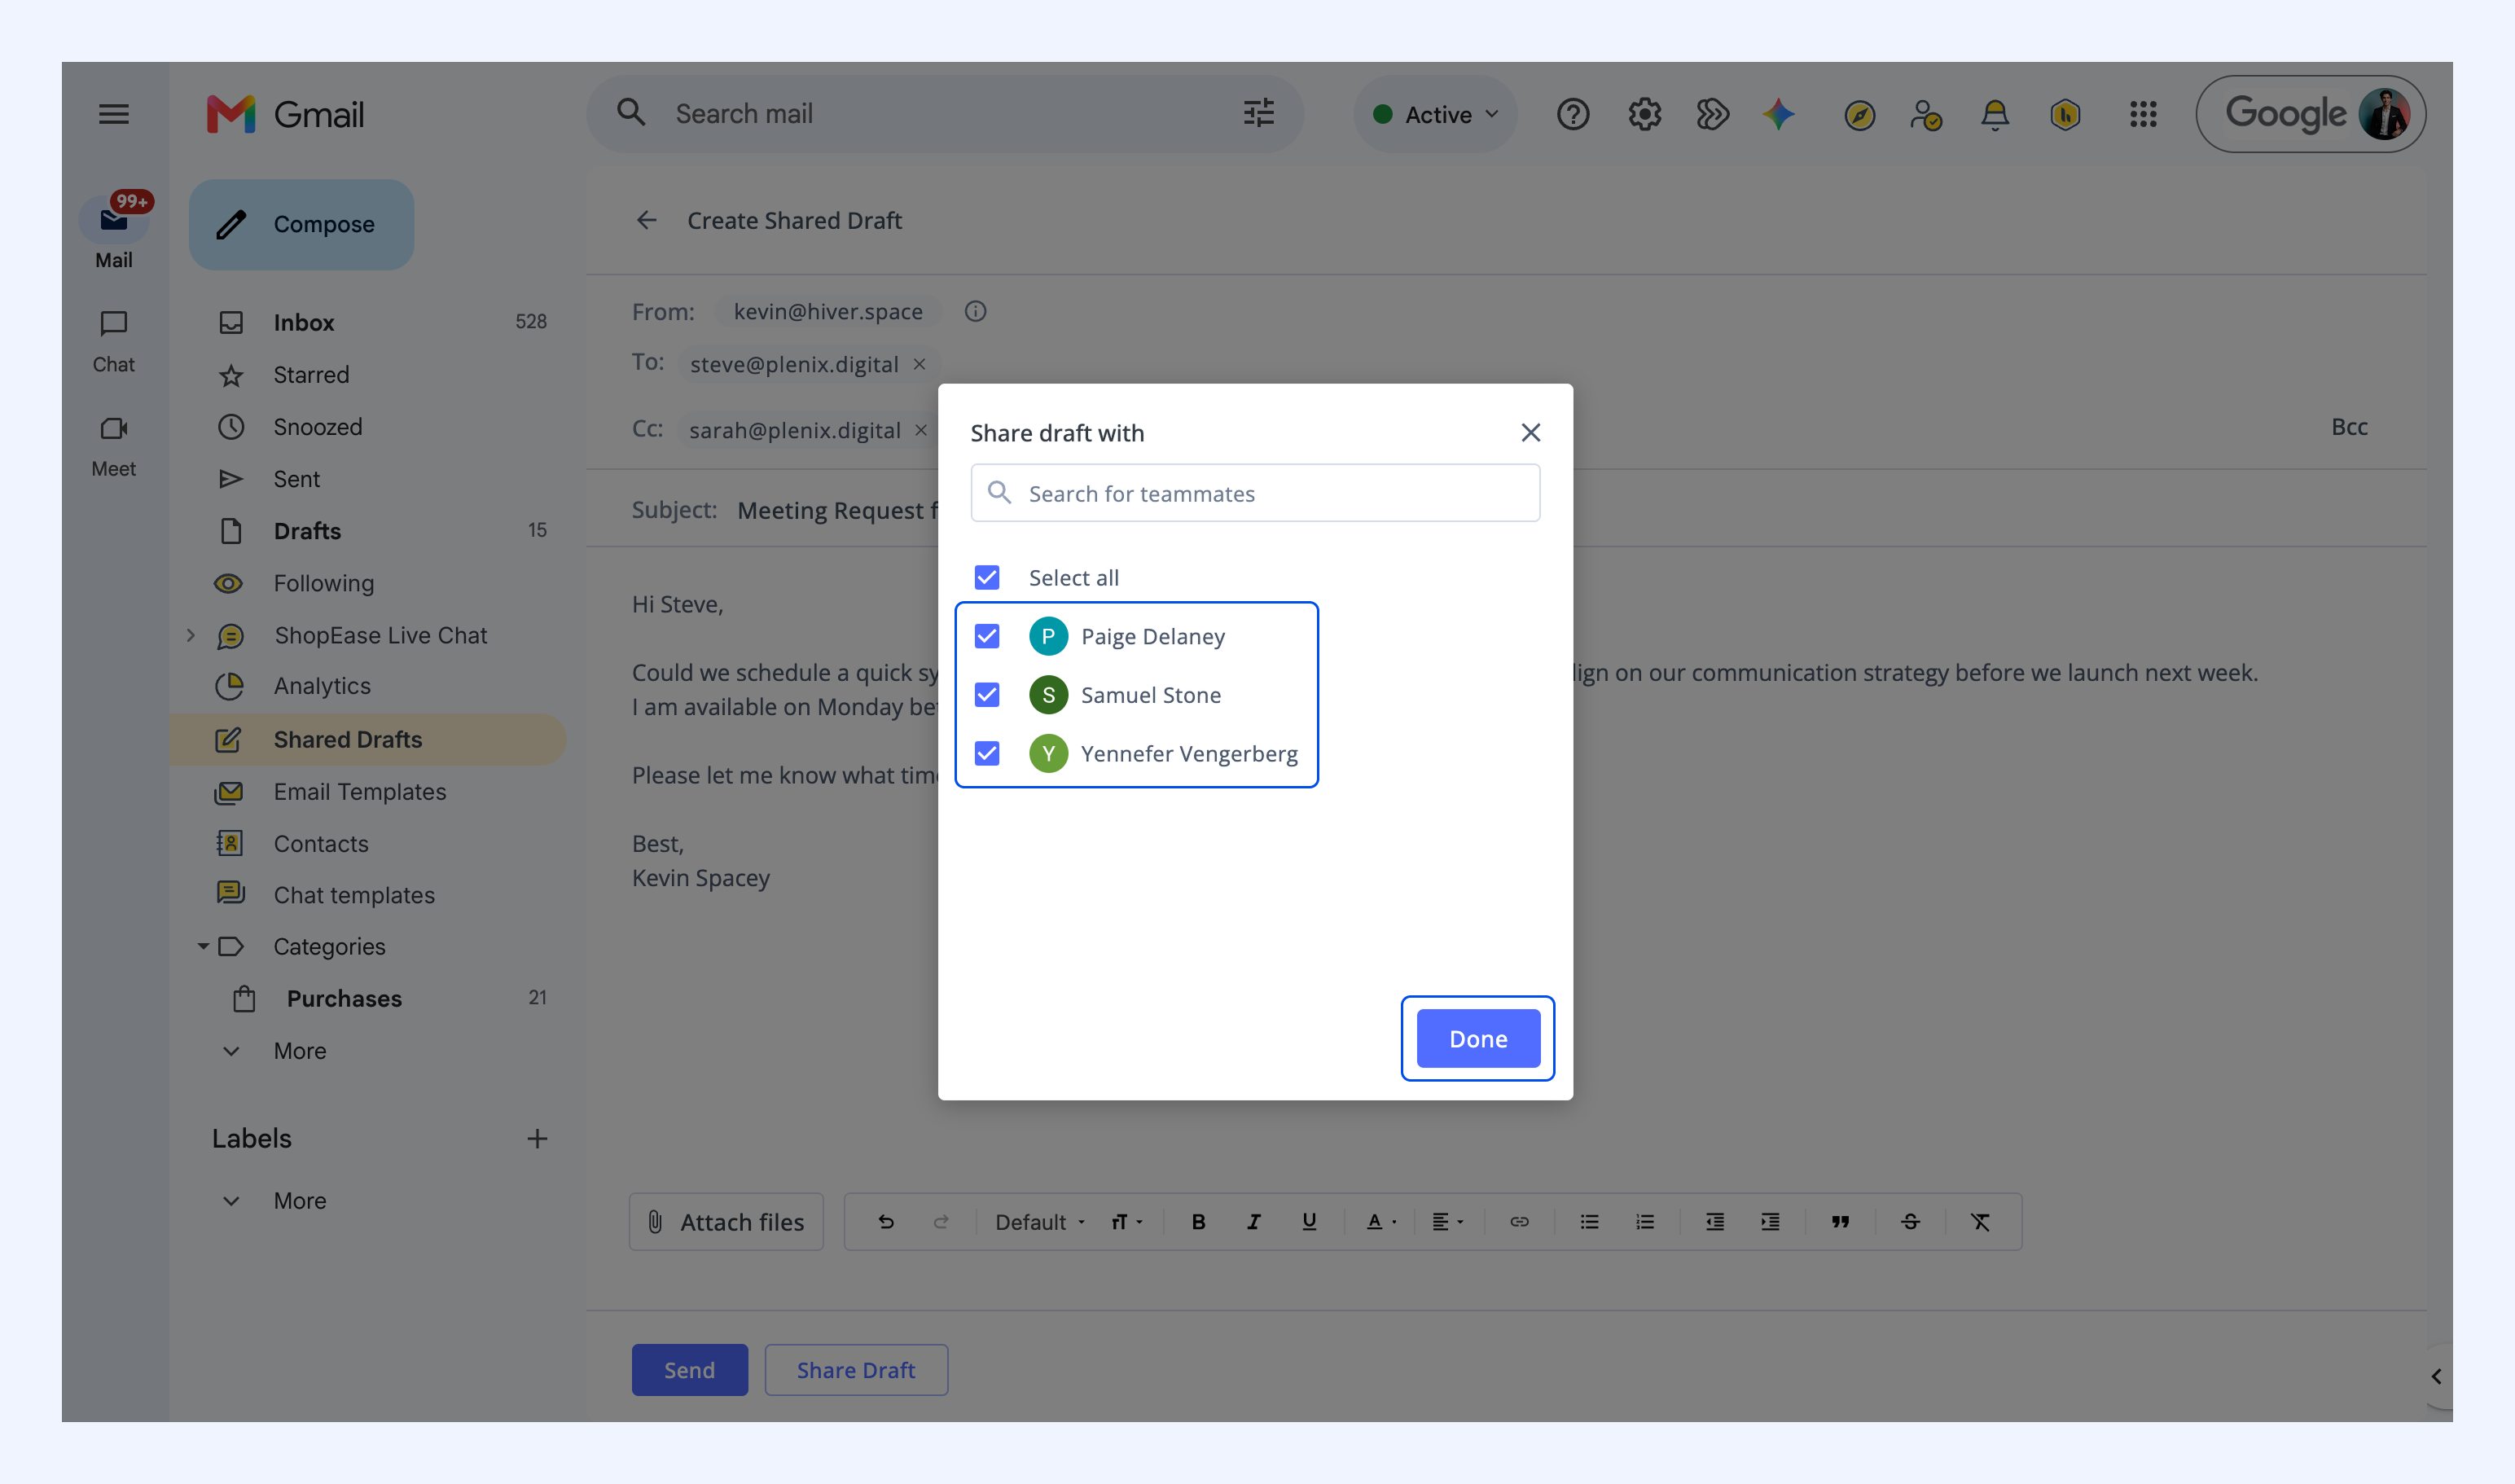This screenshot has height=1484, width=2515.
Task: Click the info icon beside From address
Action: [975, 312]
